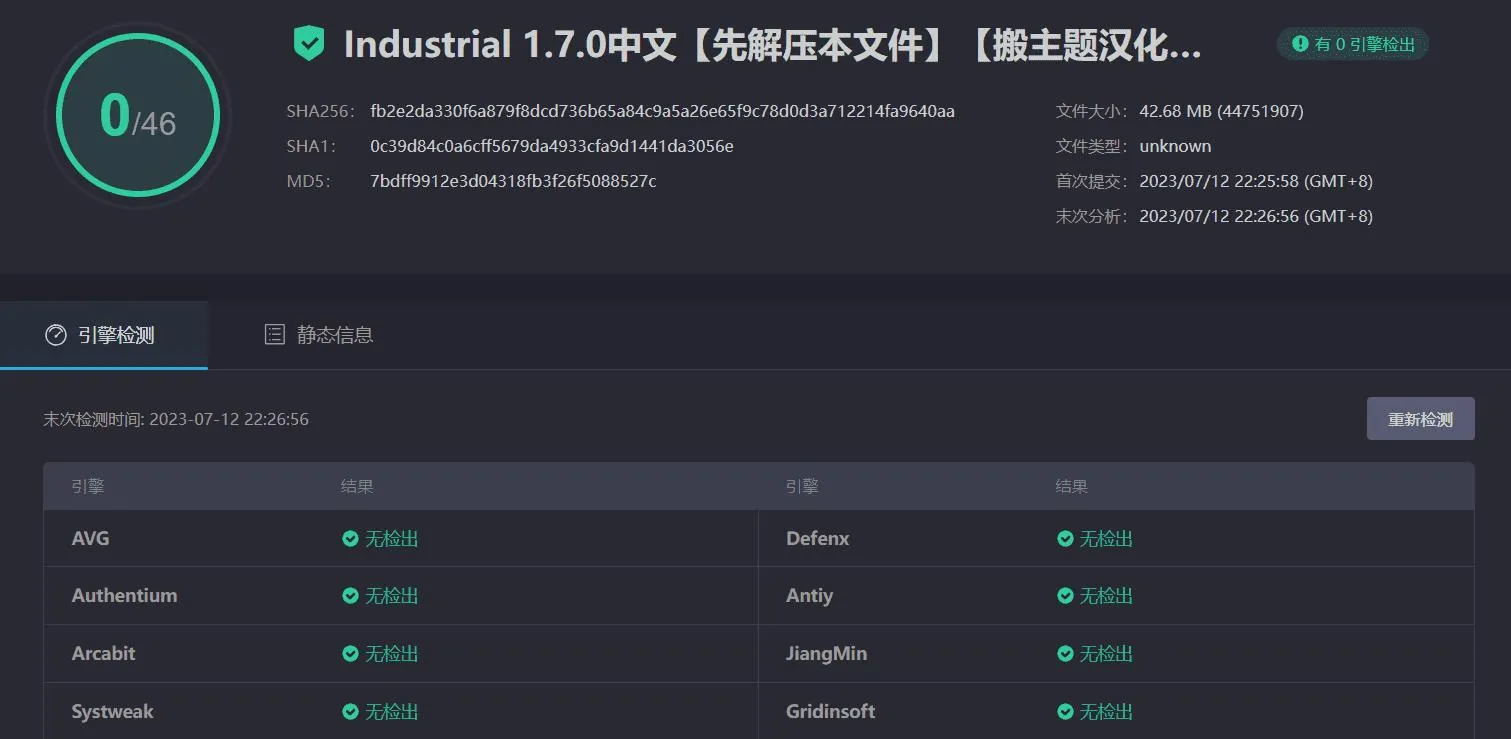Click the 无检出 result for Antiy
Screen dimensions: 1511x739
click(1106, 596)
